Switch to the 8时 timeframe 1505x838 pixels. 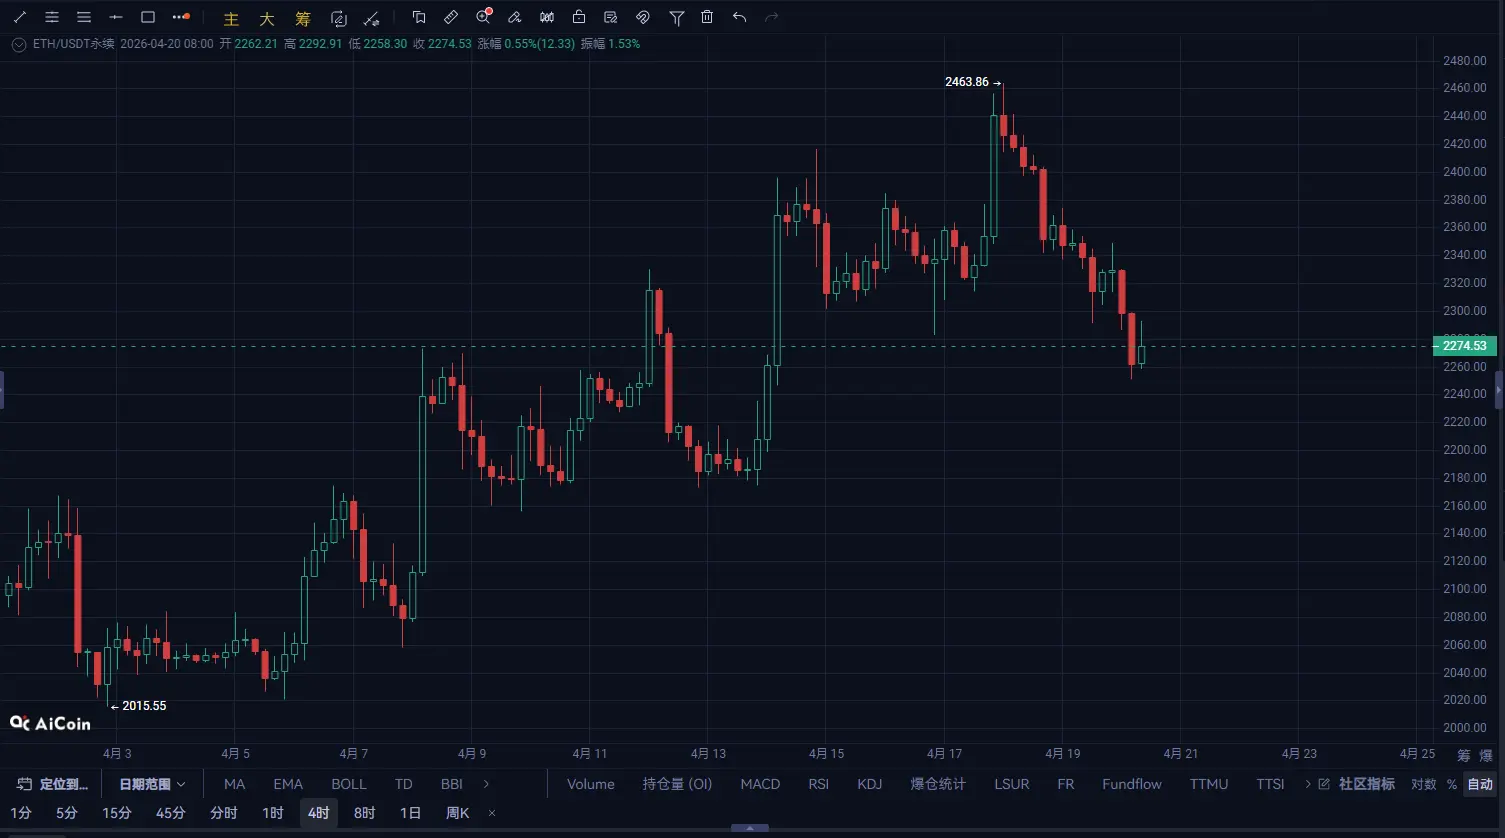point(365,813)
